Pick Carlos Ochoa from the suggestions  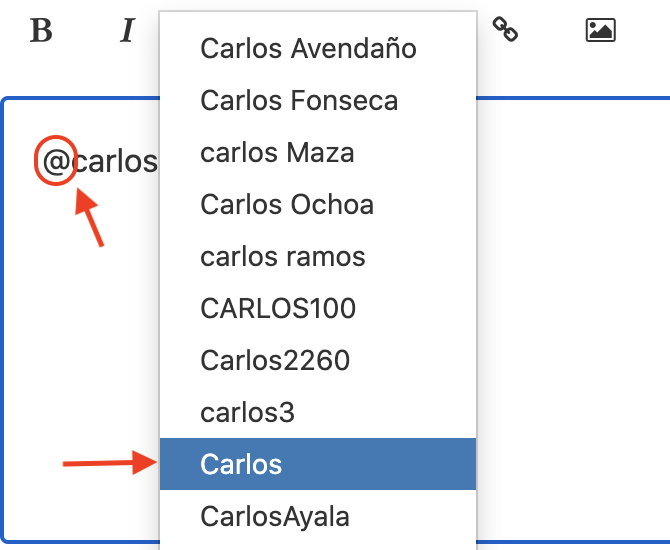(318, 204)
